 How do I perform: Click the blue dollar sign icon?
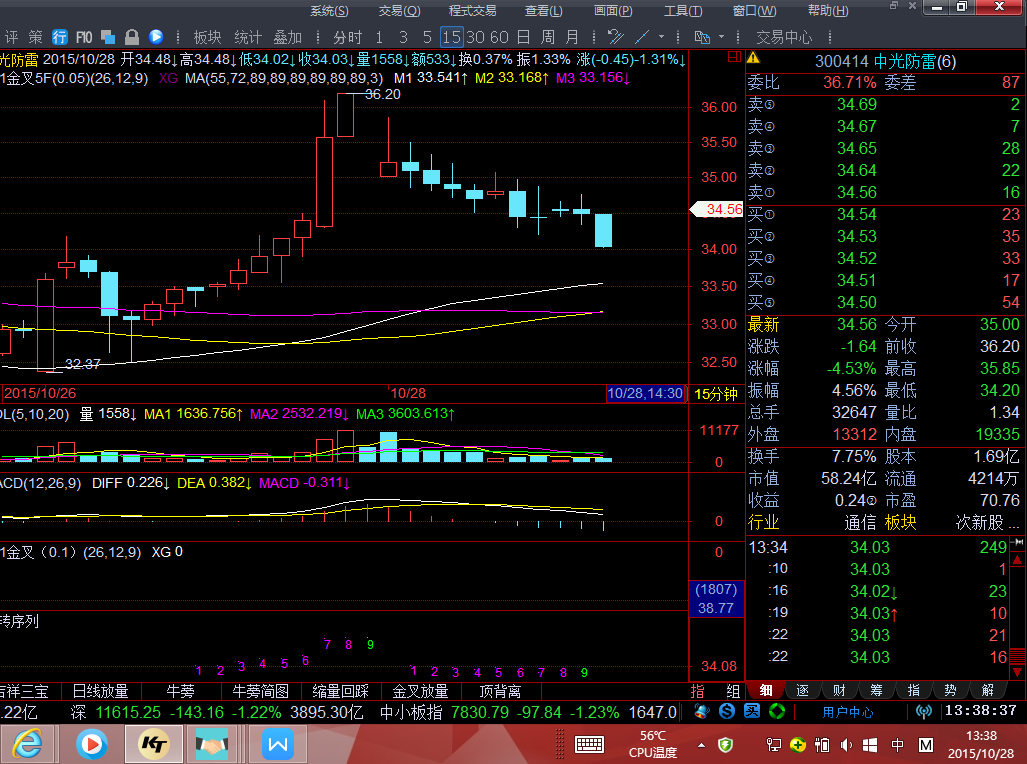tap(727, 712)
